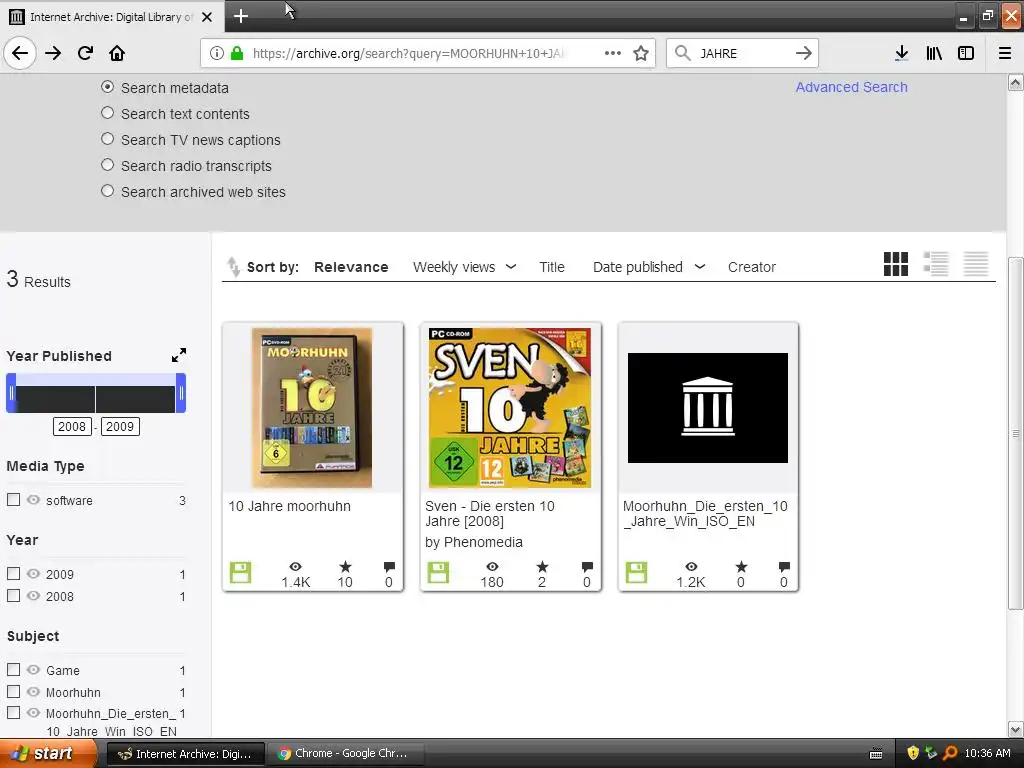Image resolution: width=1024 pixels, height=768 pixels.
Task: Switch to tile grid view
Action: (x=895, y=264)
